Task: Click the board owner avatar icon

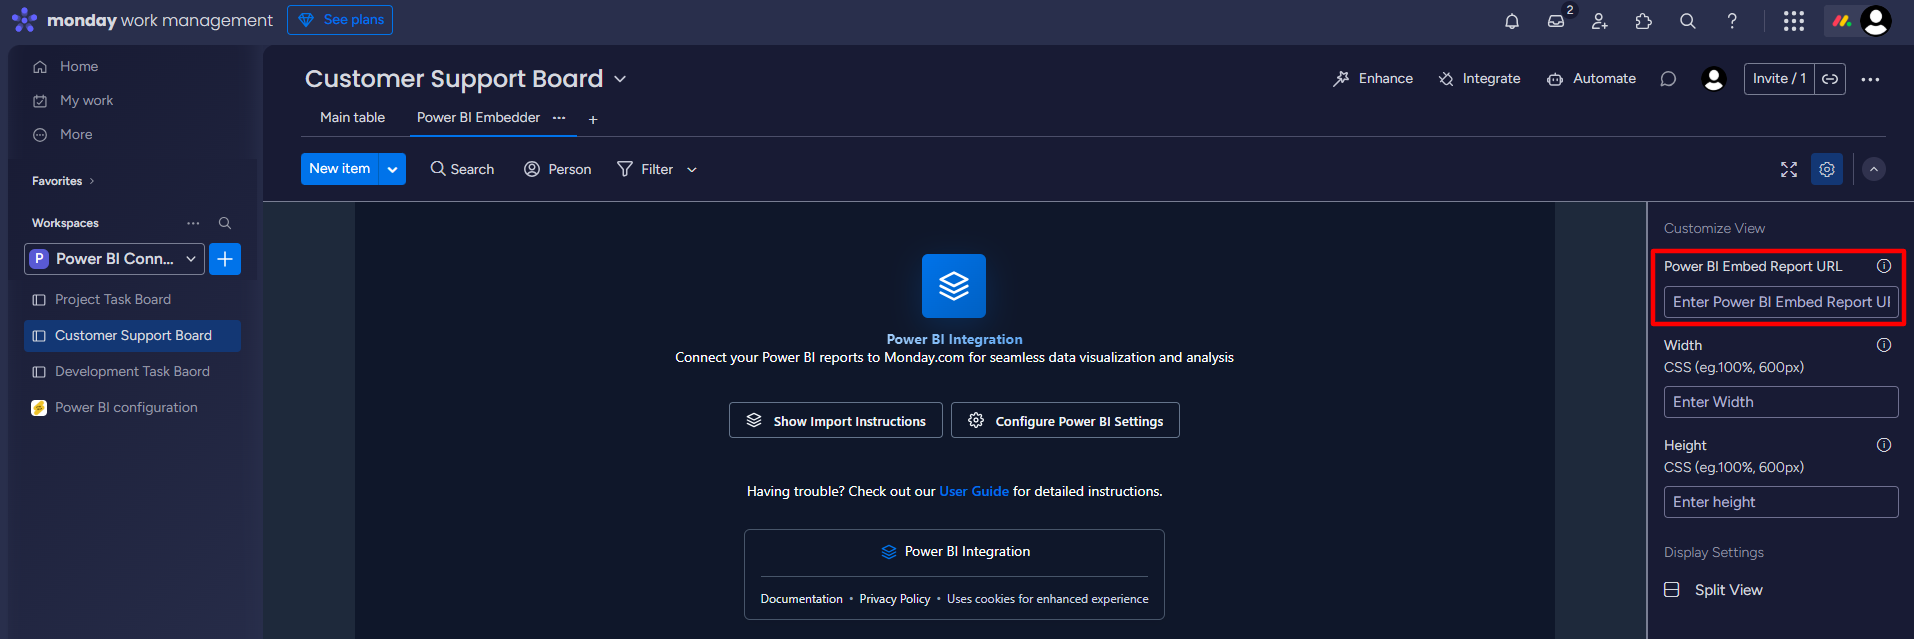Action: pyautogui.click(x=1714, y=79)
